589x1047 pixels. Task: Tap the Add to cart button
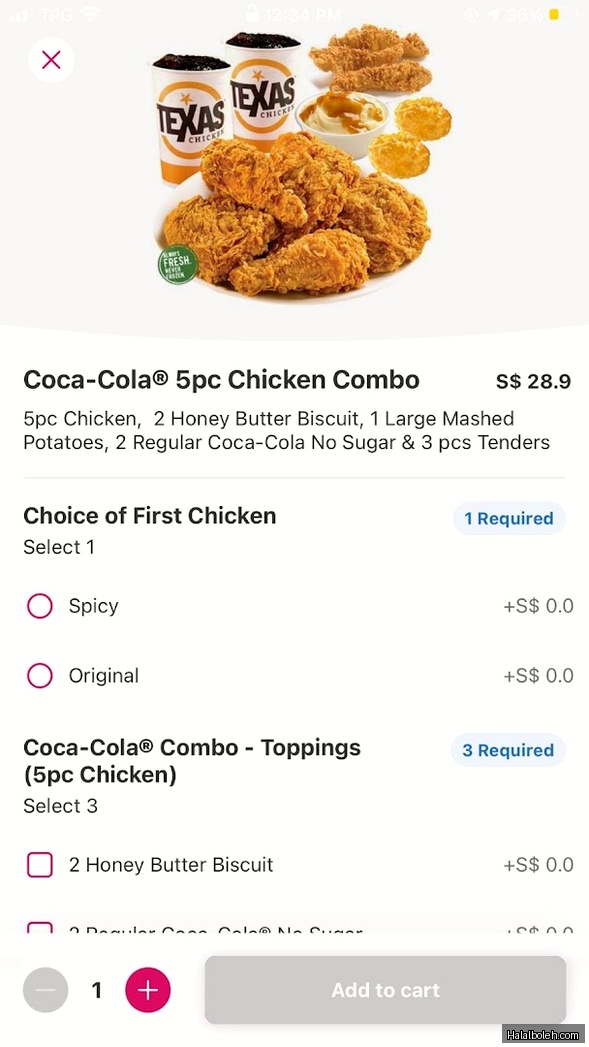[385, 990]
